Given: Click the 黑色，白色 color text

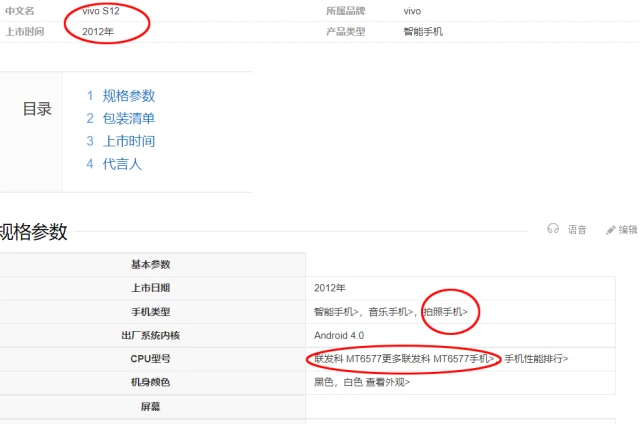Looking at the screenshot, I should [338, 382].
